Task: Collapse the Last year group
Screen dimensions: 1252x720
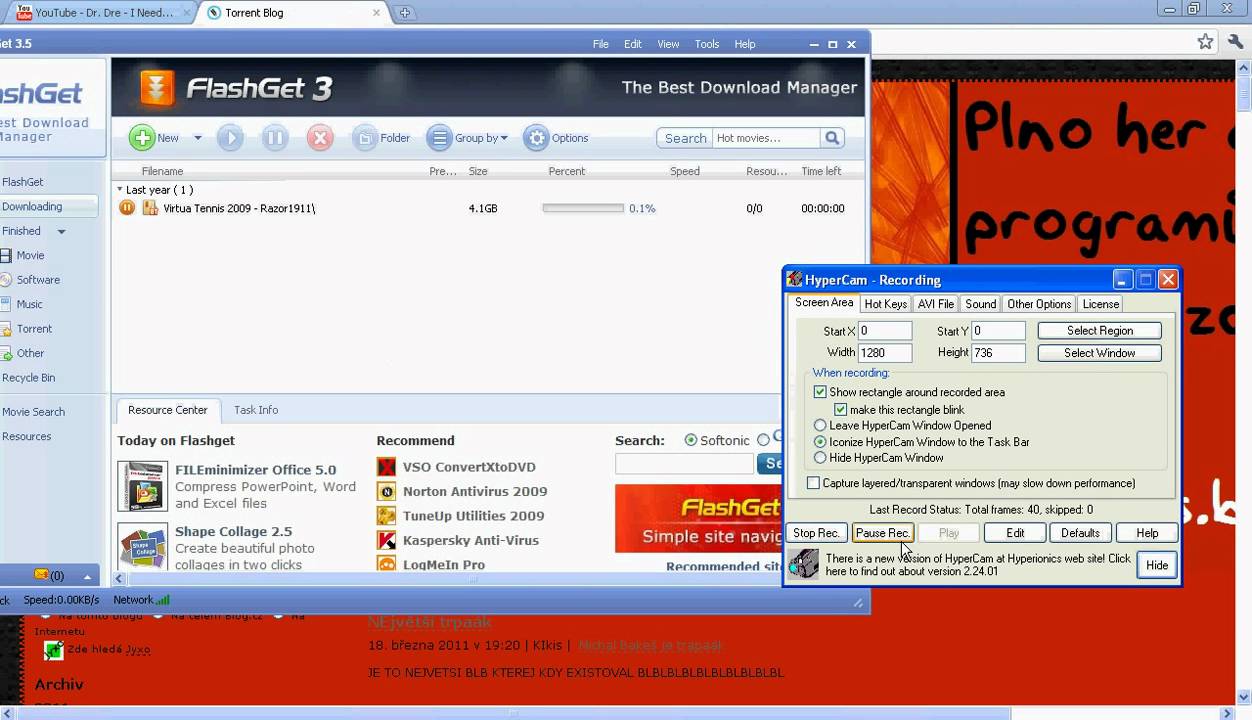Action: click(120, 189)
